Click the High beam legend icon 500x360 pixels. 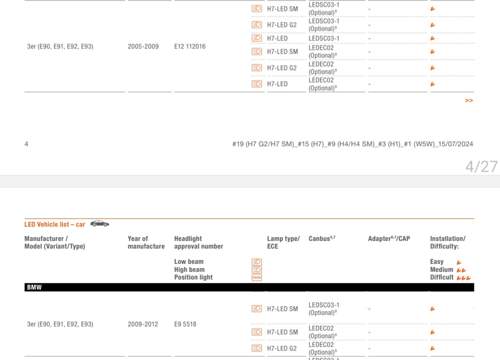coord(256,269)
